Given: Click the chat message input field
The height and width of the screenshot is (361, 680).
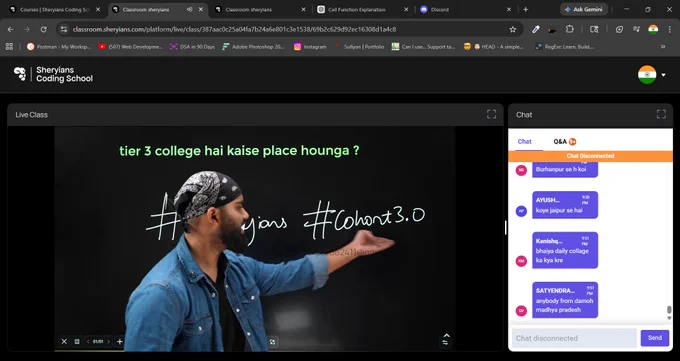Looking at the screenshot, I should (574, 338).
